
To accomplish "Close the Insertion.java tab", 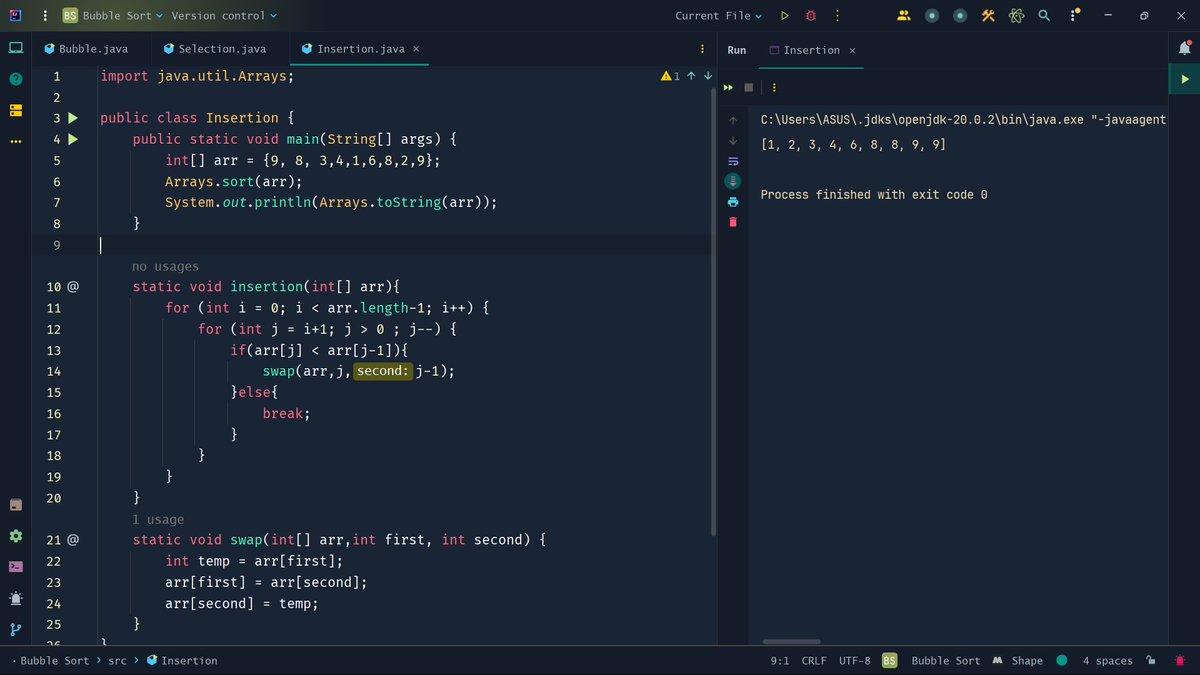I will tap(416, 49).
